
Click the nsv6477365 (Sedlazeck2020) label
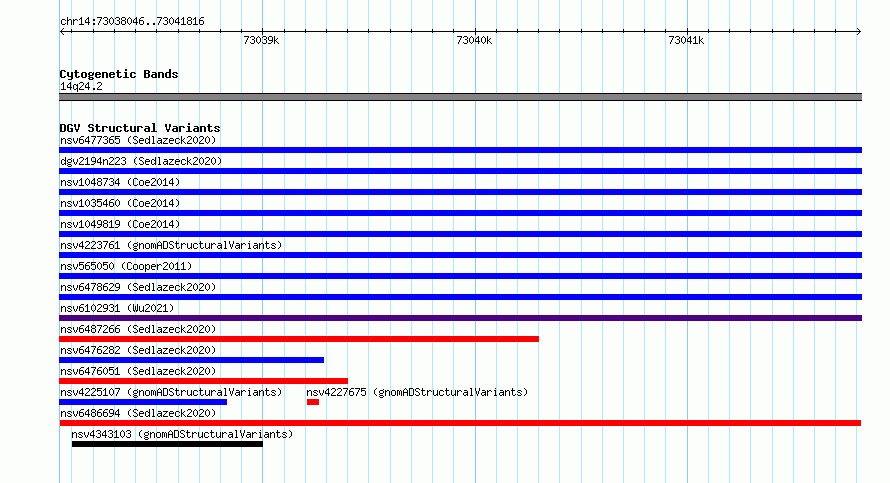138,140
